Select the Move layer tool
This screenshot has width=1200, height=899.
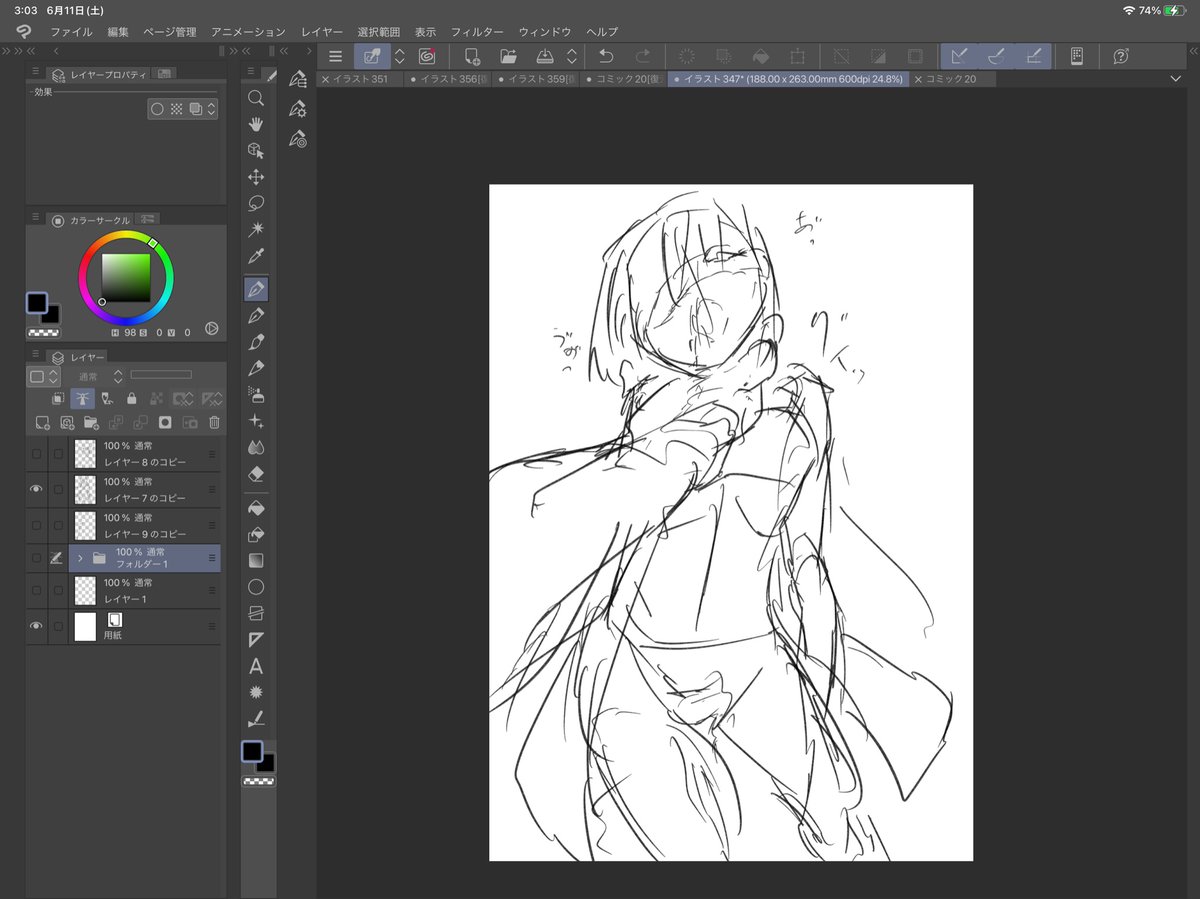point(256,177)
